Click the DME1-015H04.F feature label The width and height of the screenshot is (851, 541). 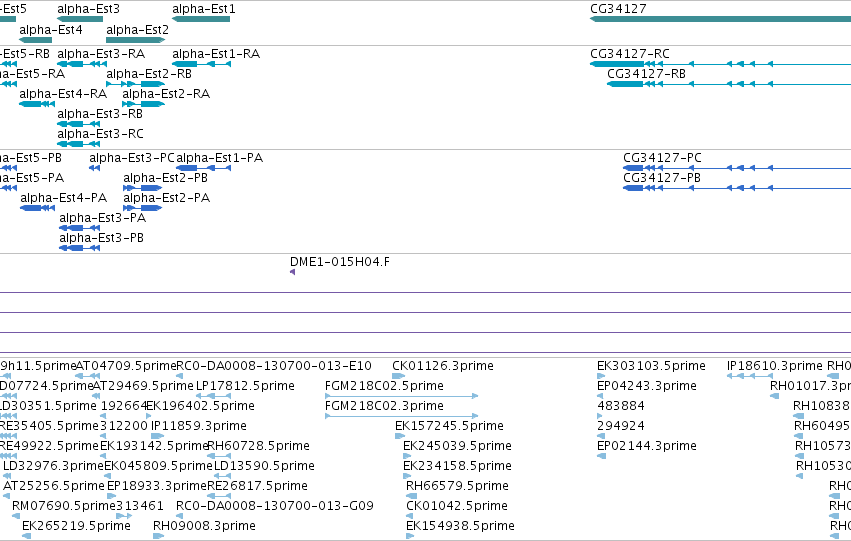(340, 262)
